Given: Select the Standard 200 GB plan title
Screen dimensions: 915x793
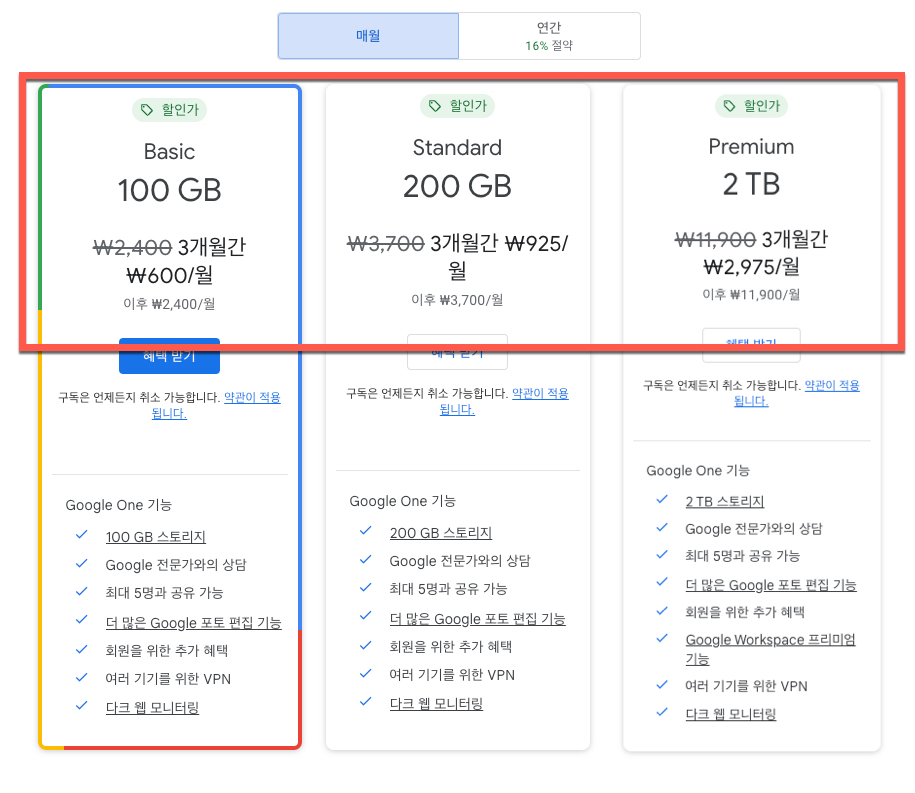Looking at the screenshot, I should (x=457, y=169).
